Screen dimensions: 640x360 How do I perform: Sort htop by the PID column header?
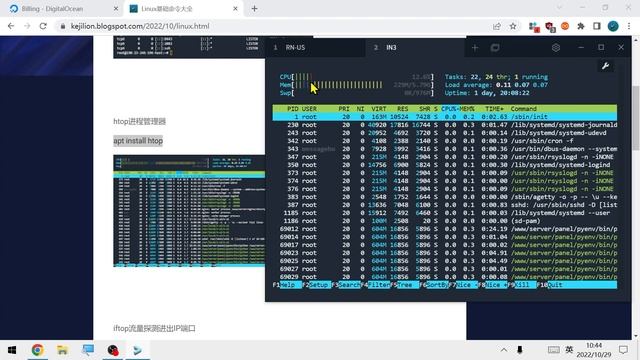[x=292, y=109]
